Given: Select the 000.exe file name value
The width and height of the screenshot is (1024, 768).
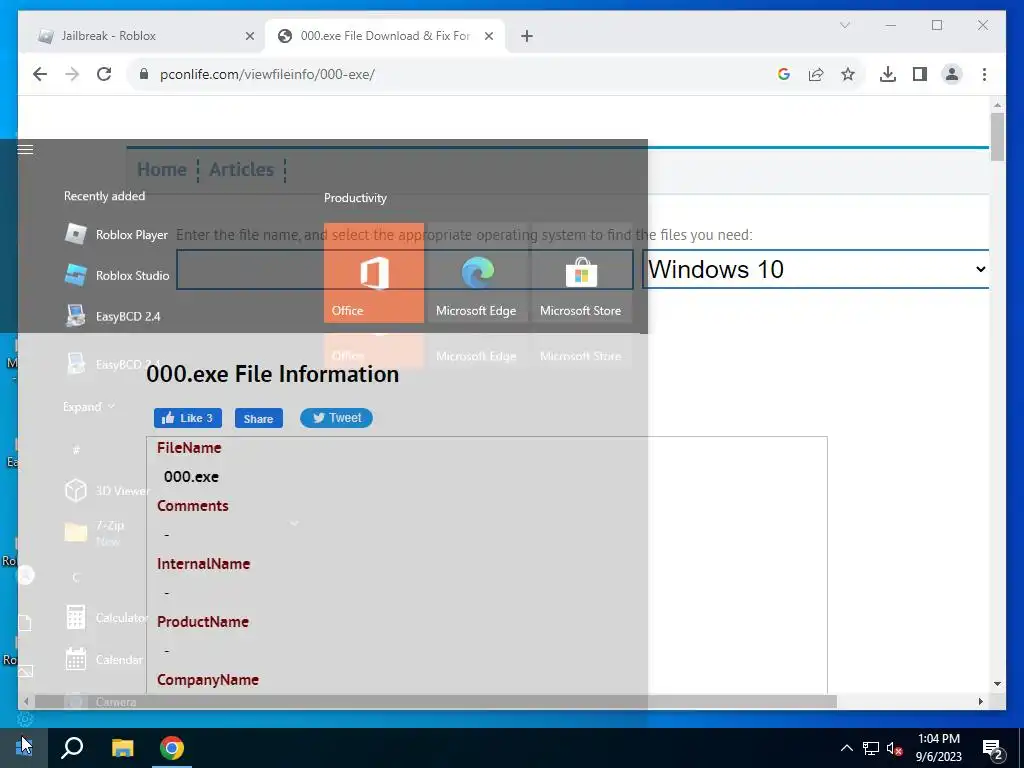Looking at the screenshot, I should [x=191, y=477].
